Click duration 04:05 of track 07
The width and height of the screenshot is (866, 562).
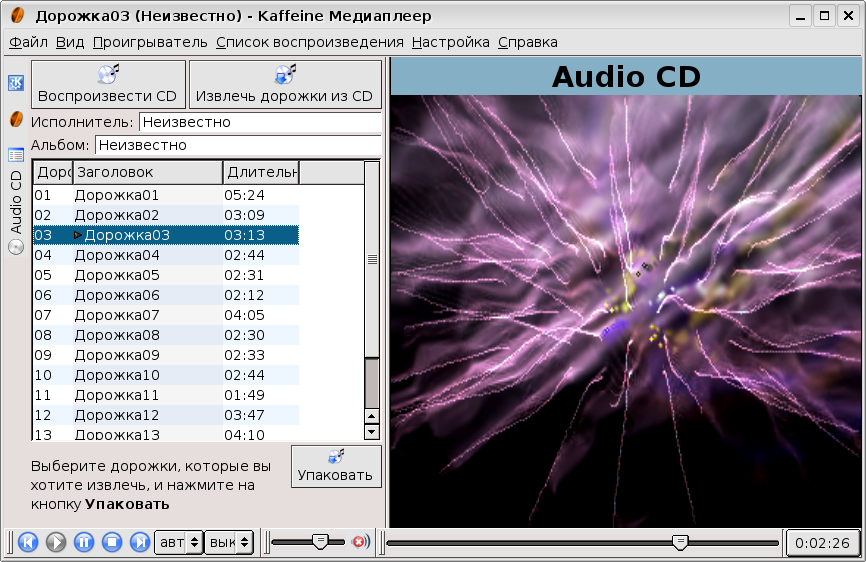point(244,315)
